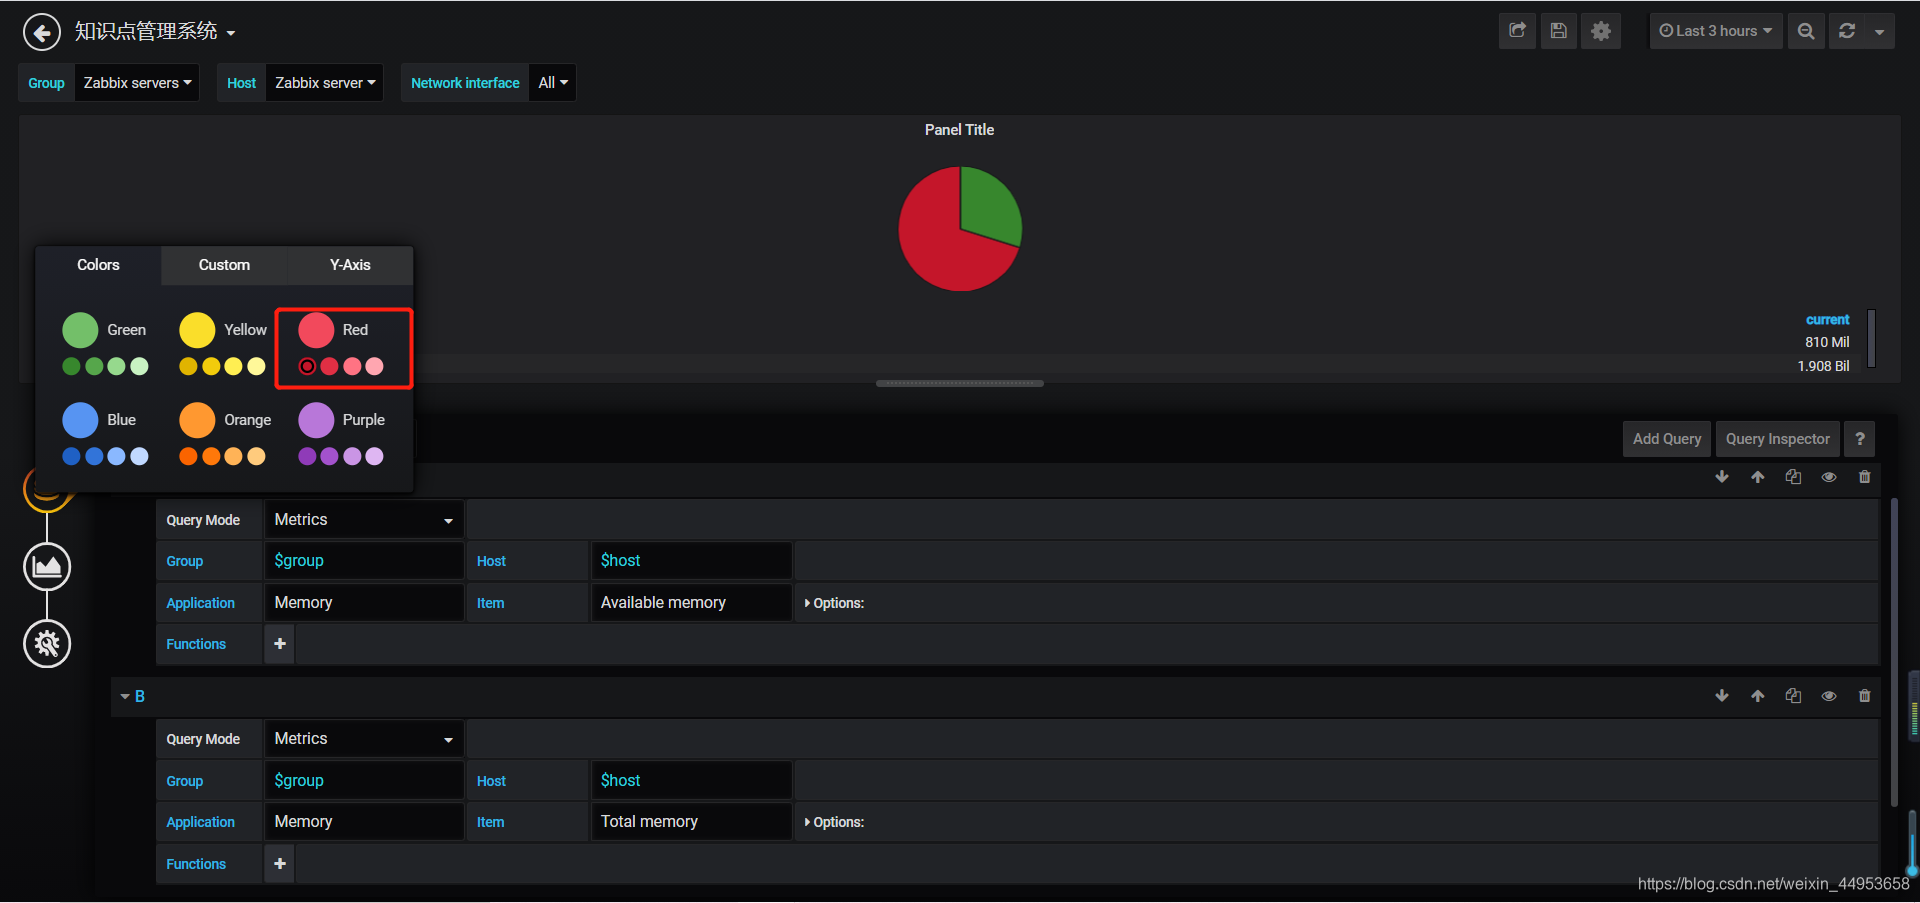The image size is (1920, 903).
Task: Pick the large Orange color swatch
Action: 197,420
